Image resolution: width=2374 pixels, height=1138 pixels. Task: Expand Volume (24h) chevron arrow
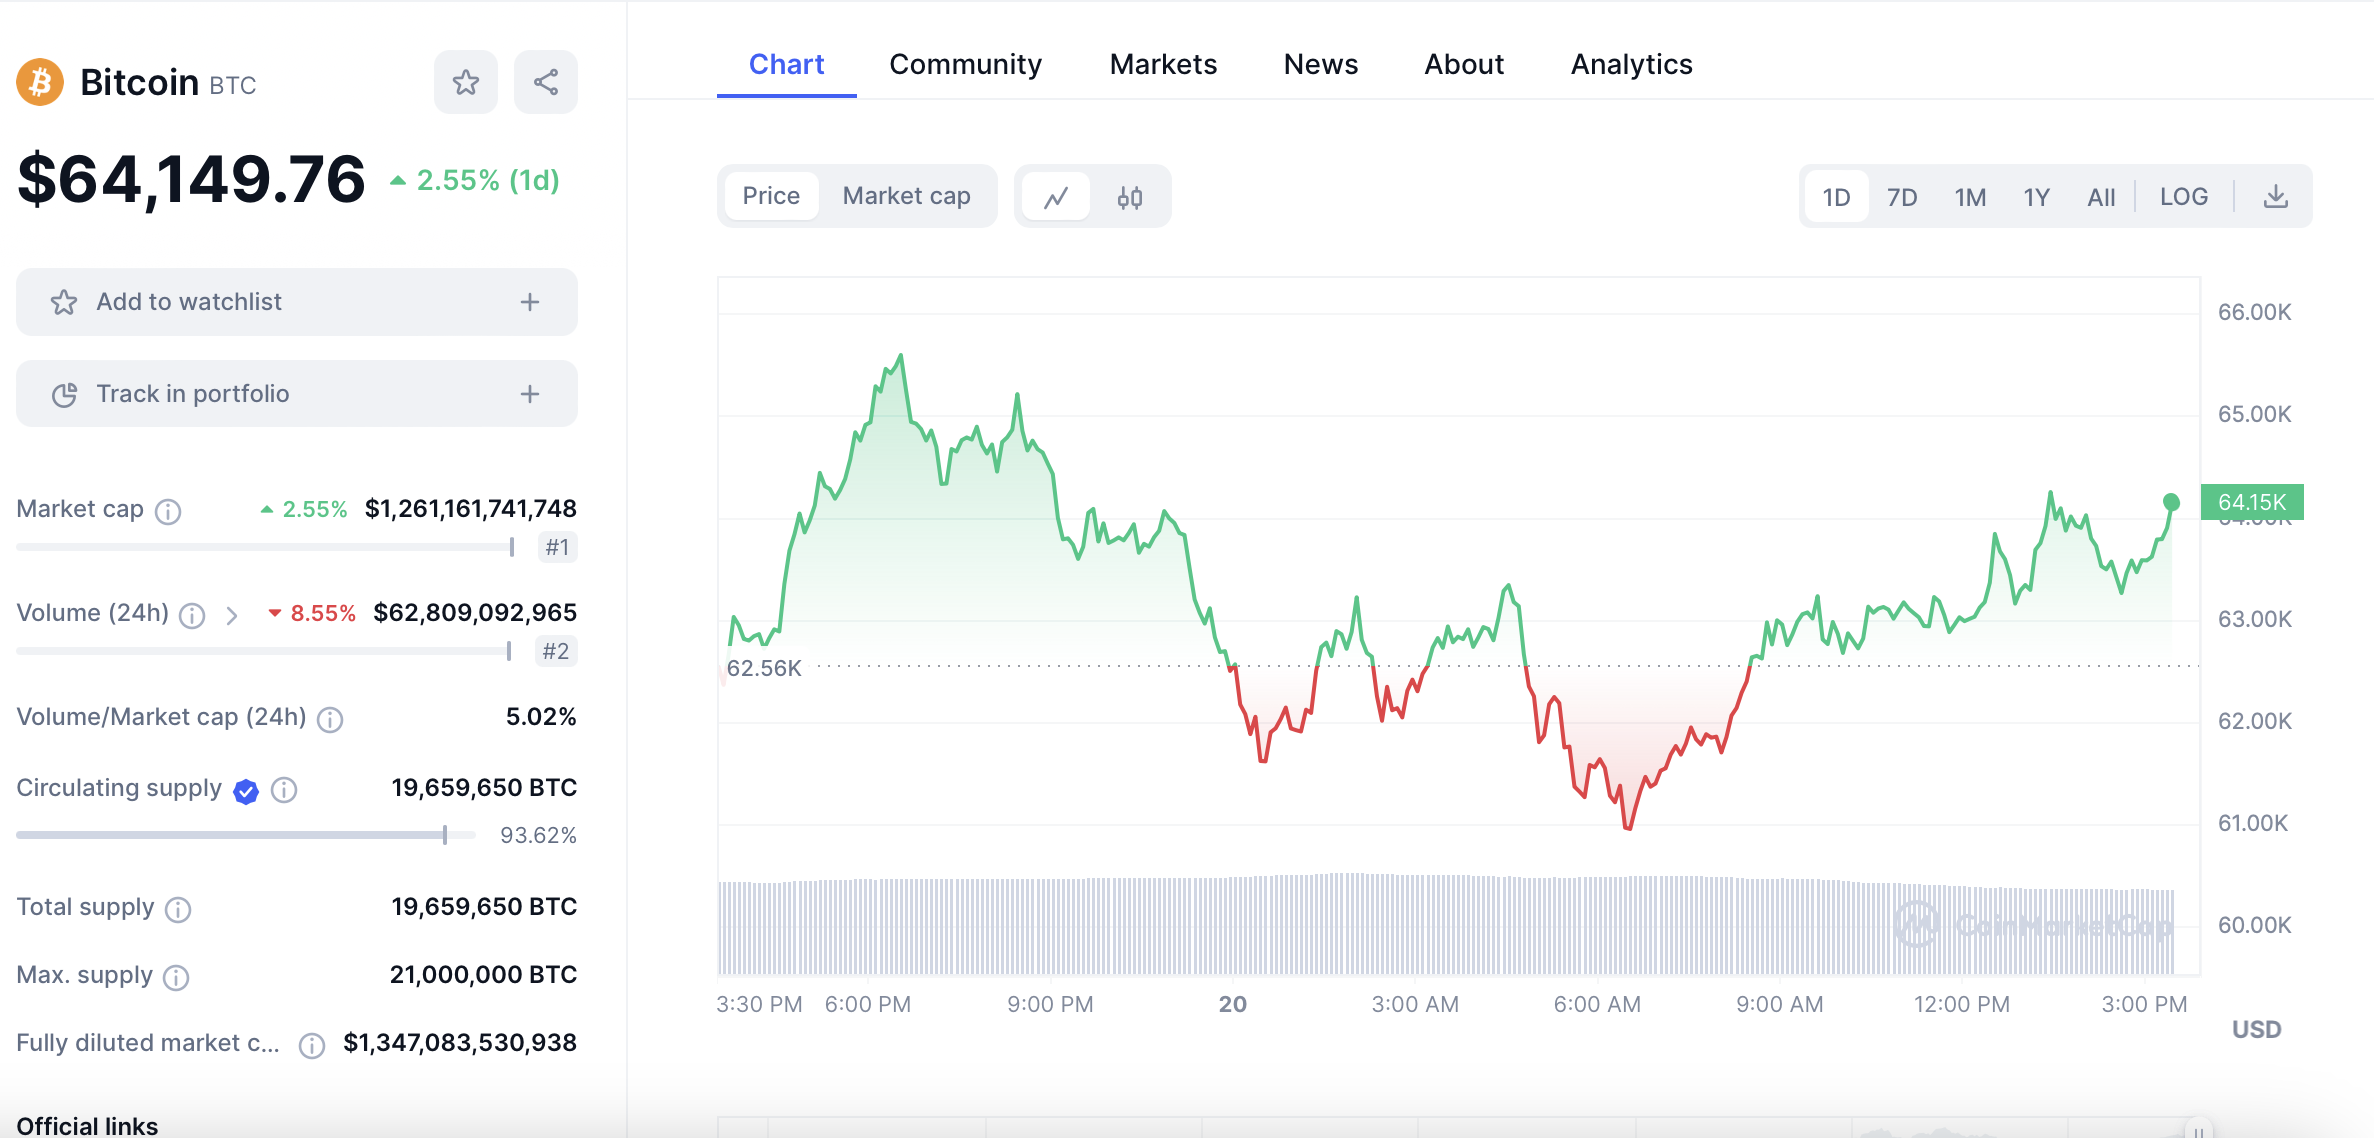232,615
